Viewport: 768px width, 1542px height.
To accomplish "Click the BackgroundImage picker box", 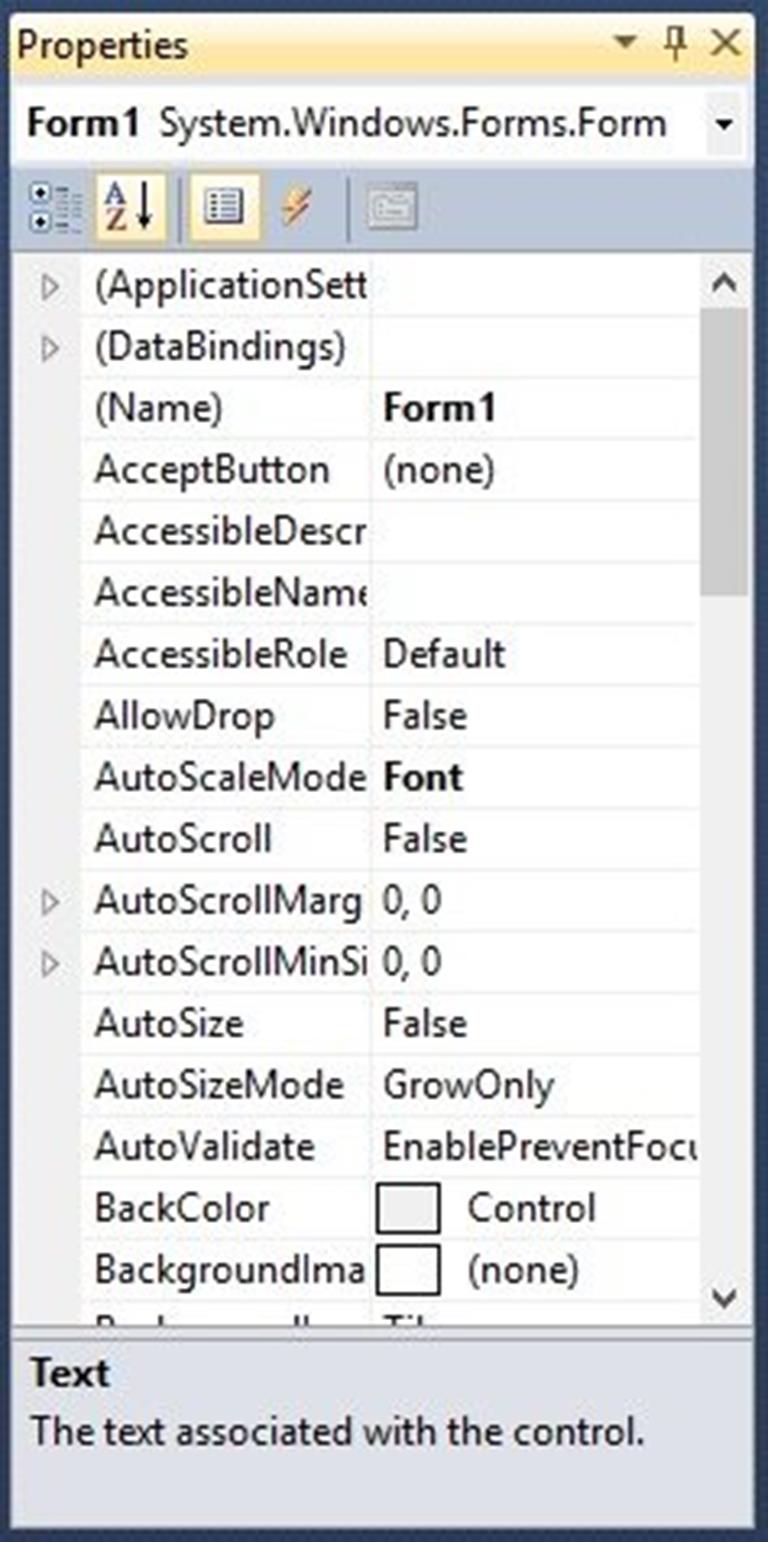I will coord(410,1270).
